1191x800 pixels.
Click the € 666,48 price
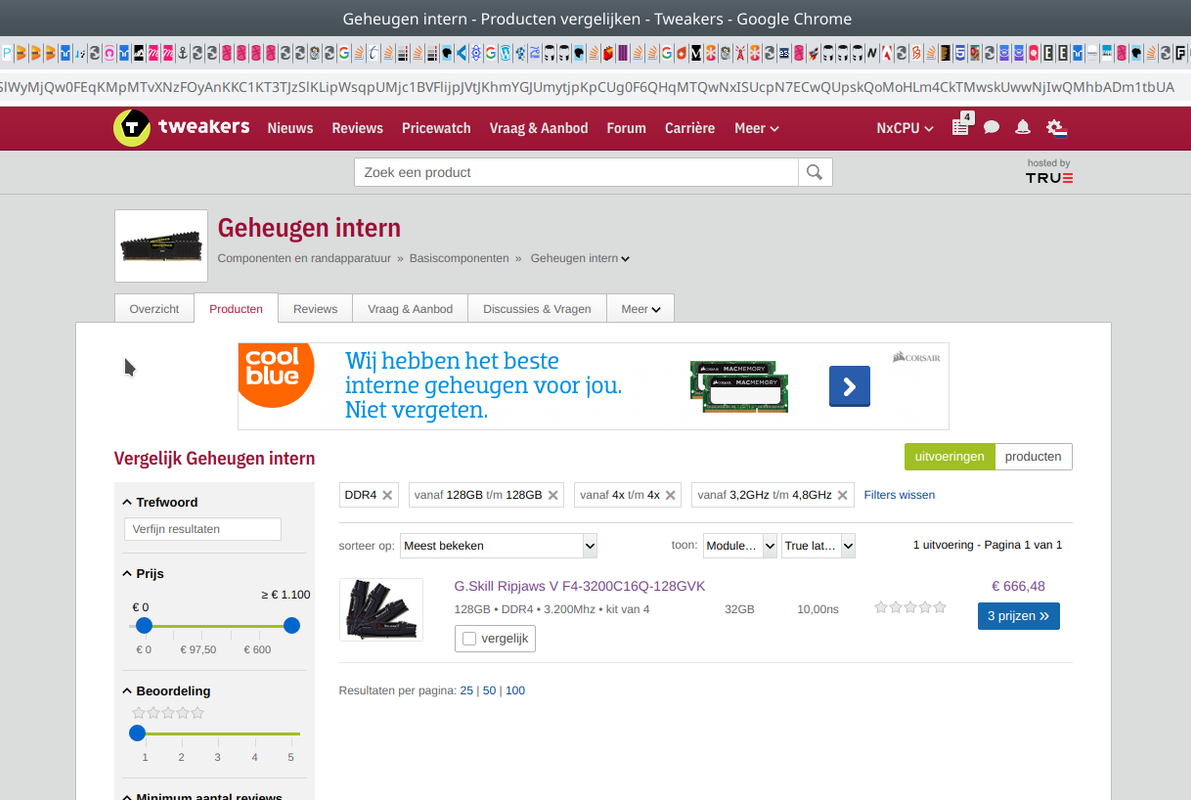1019,587
